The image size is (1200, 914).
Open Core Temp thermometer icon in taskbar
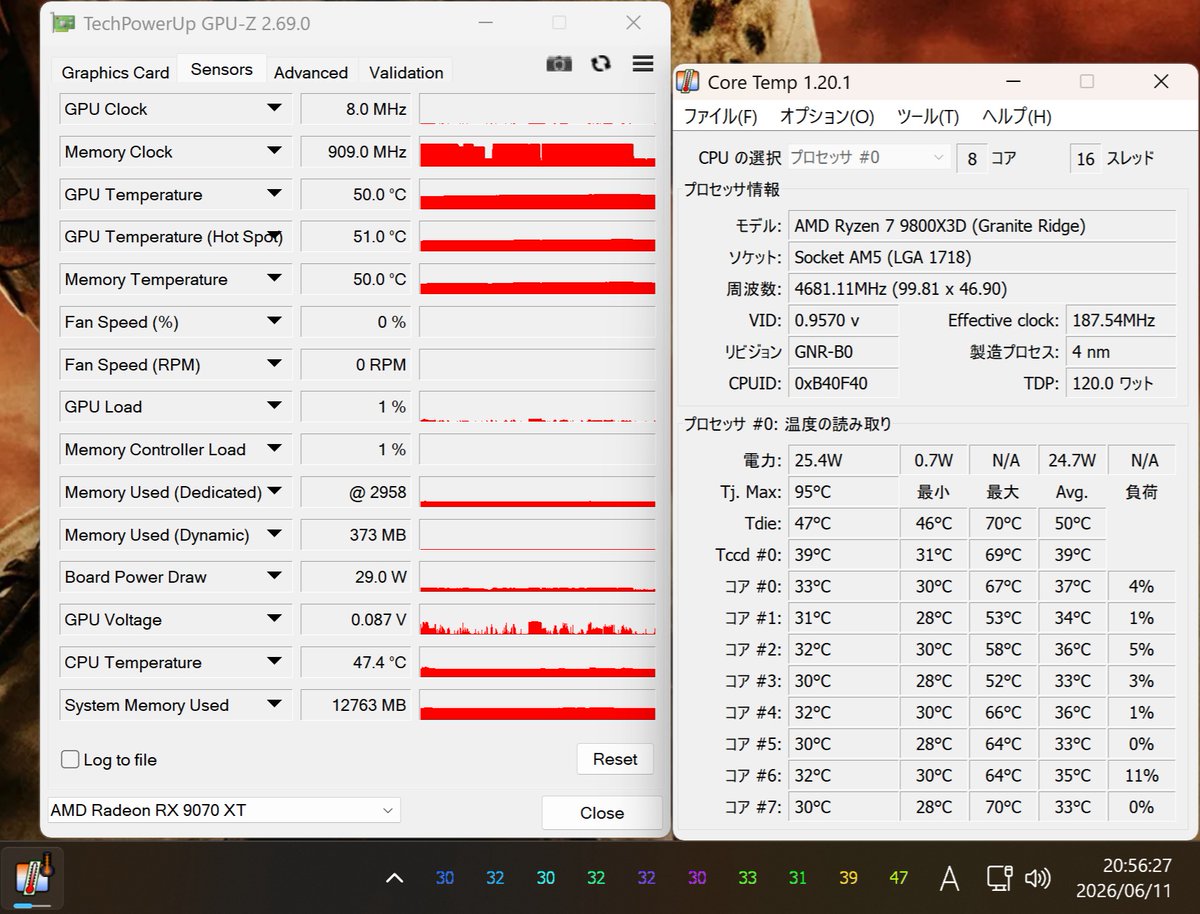pyautogui.click(x=32, y=877)
